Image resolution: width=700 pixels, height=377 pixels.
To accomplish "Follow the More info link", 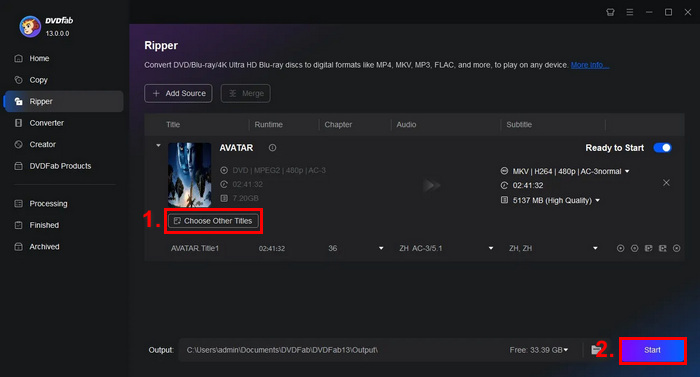I will 590,65.
